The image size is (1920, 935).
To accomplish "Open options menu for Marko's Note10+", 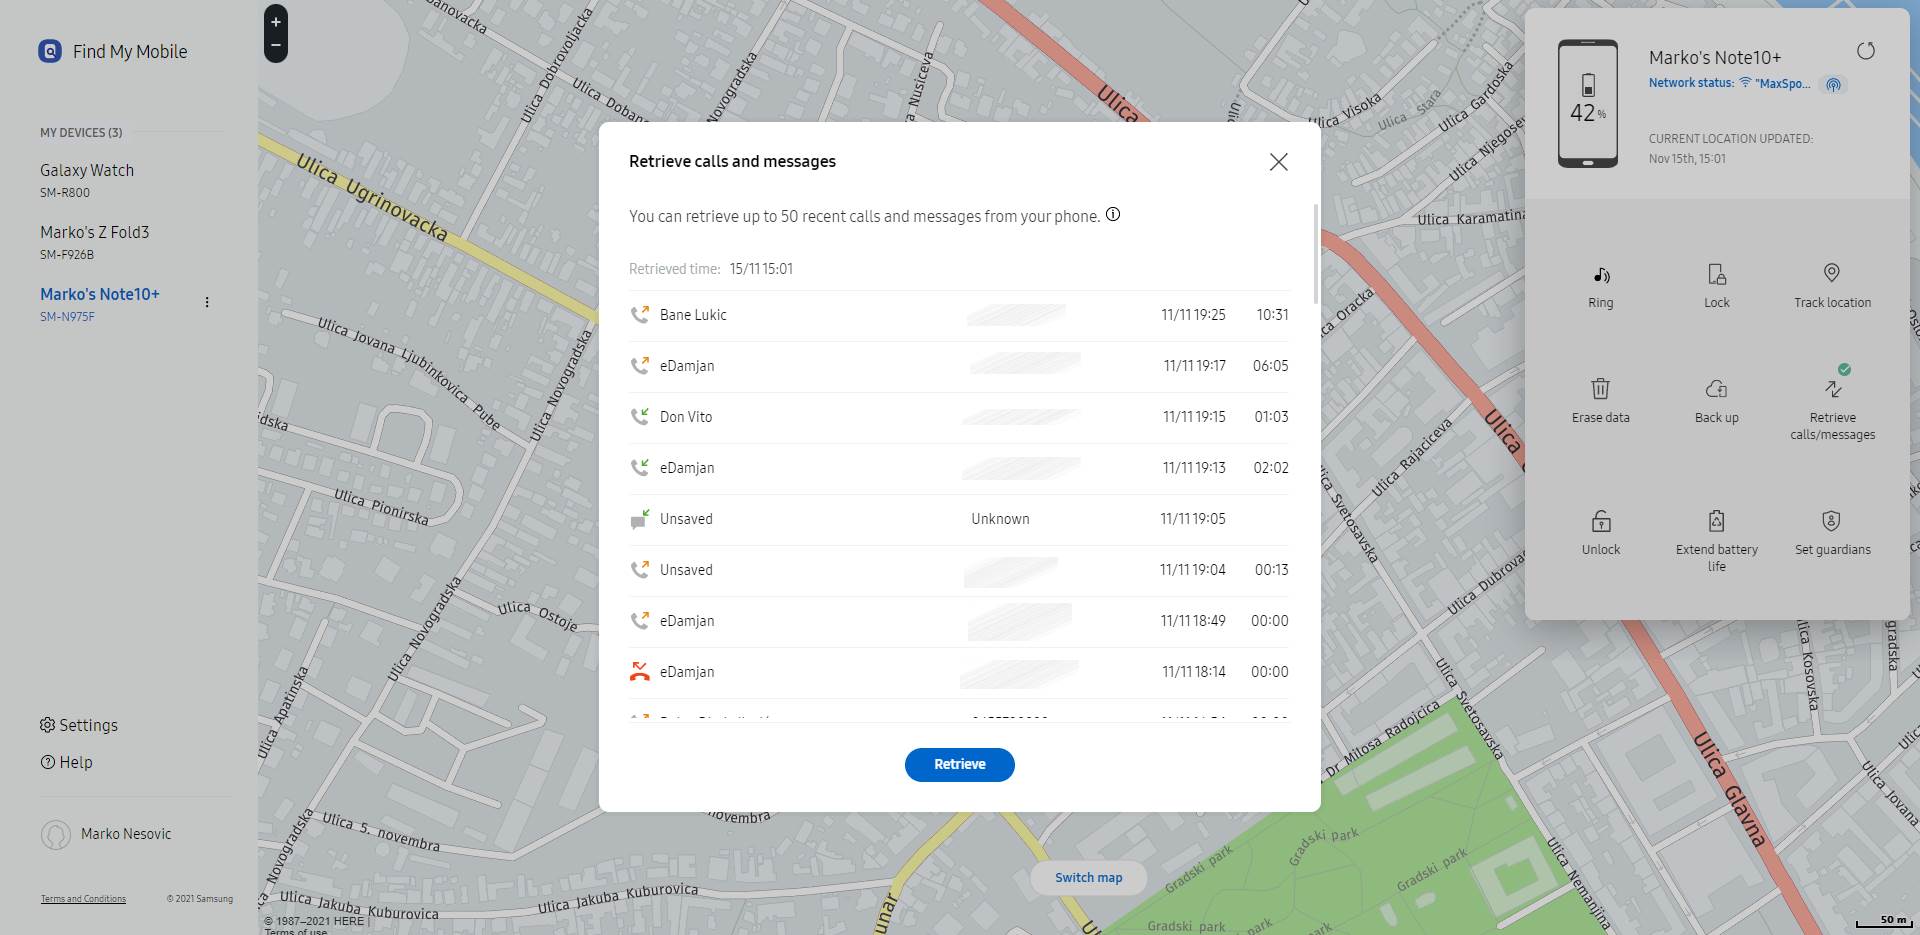I will click(207, 301).
